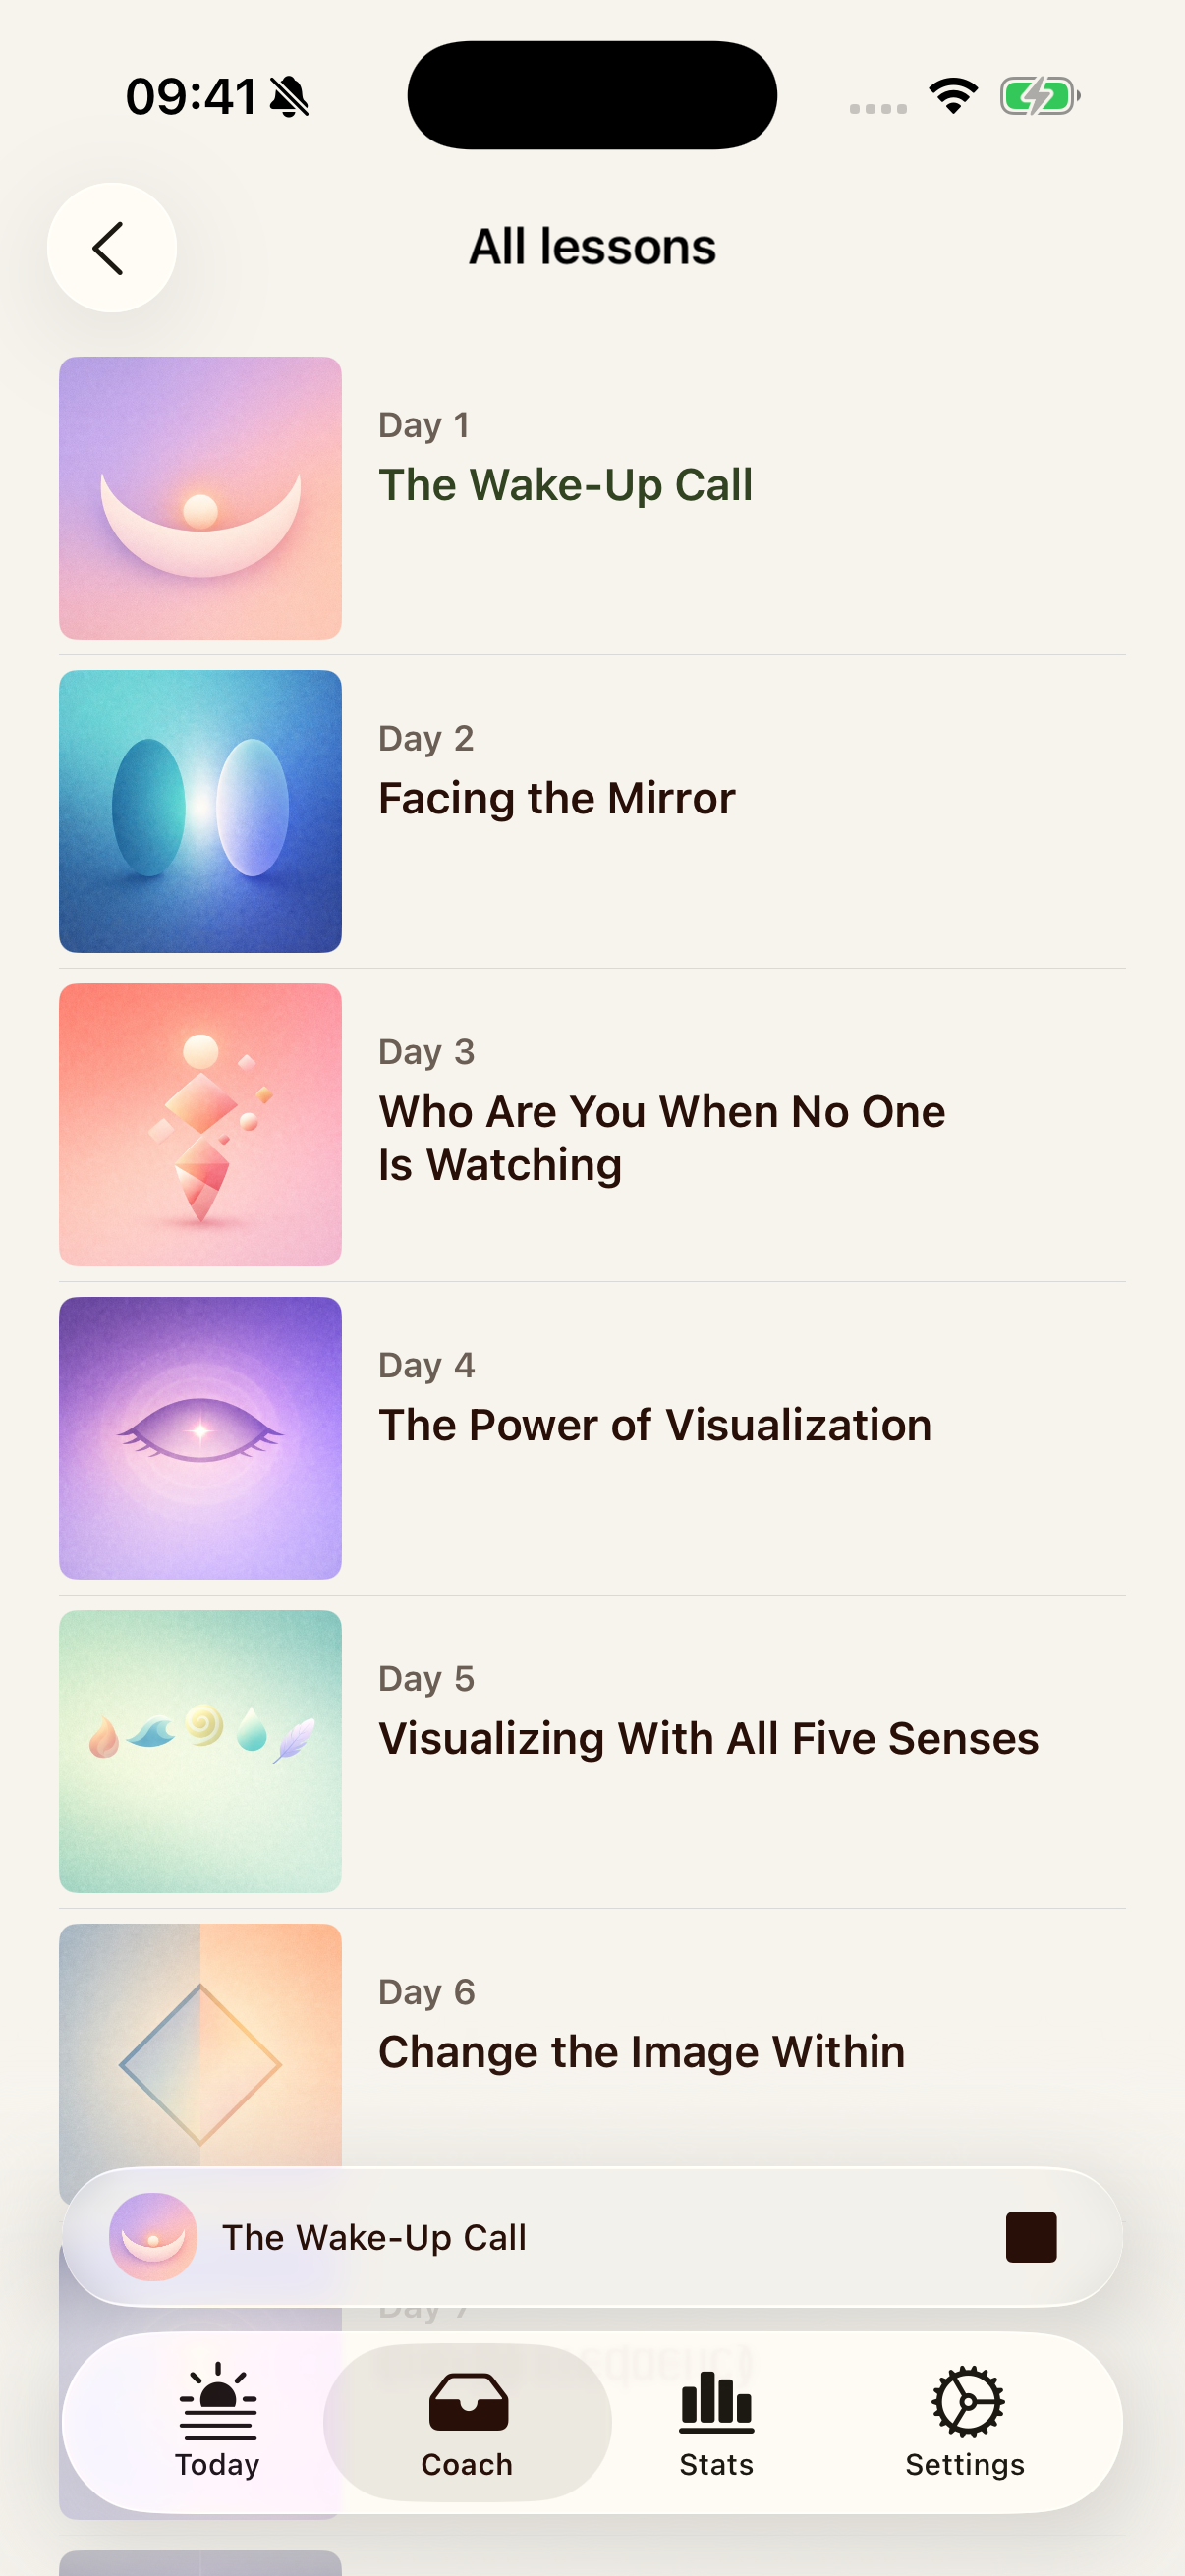
Task: Open the Day 1 lesson thumbnail
Action: [200, 498]
